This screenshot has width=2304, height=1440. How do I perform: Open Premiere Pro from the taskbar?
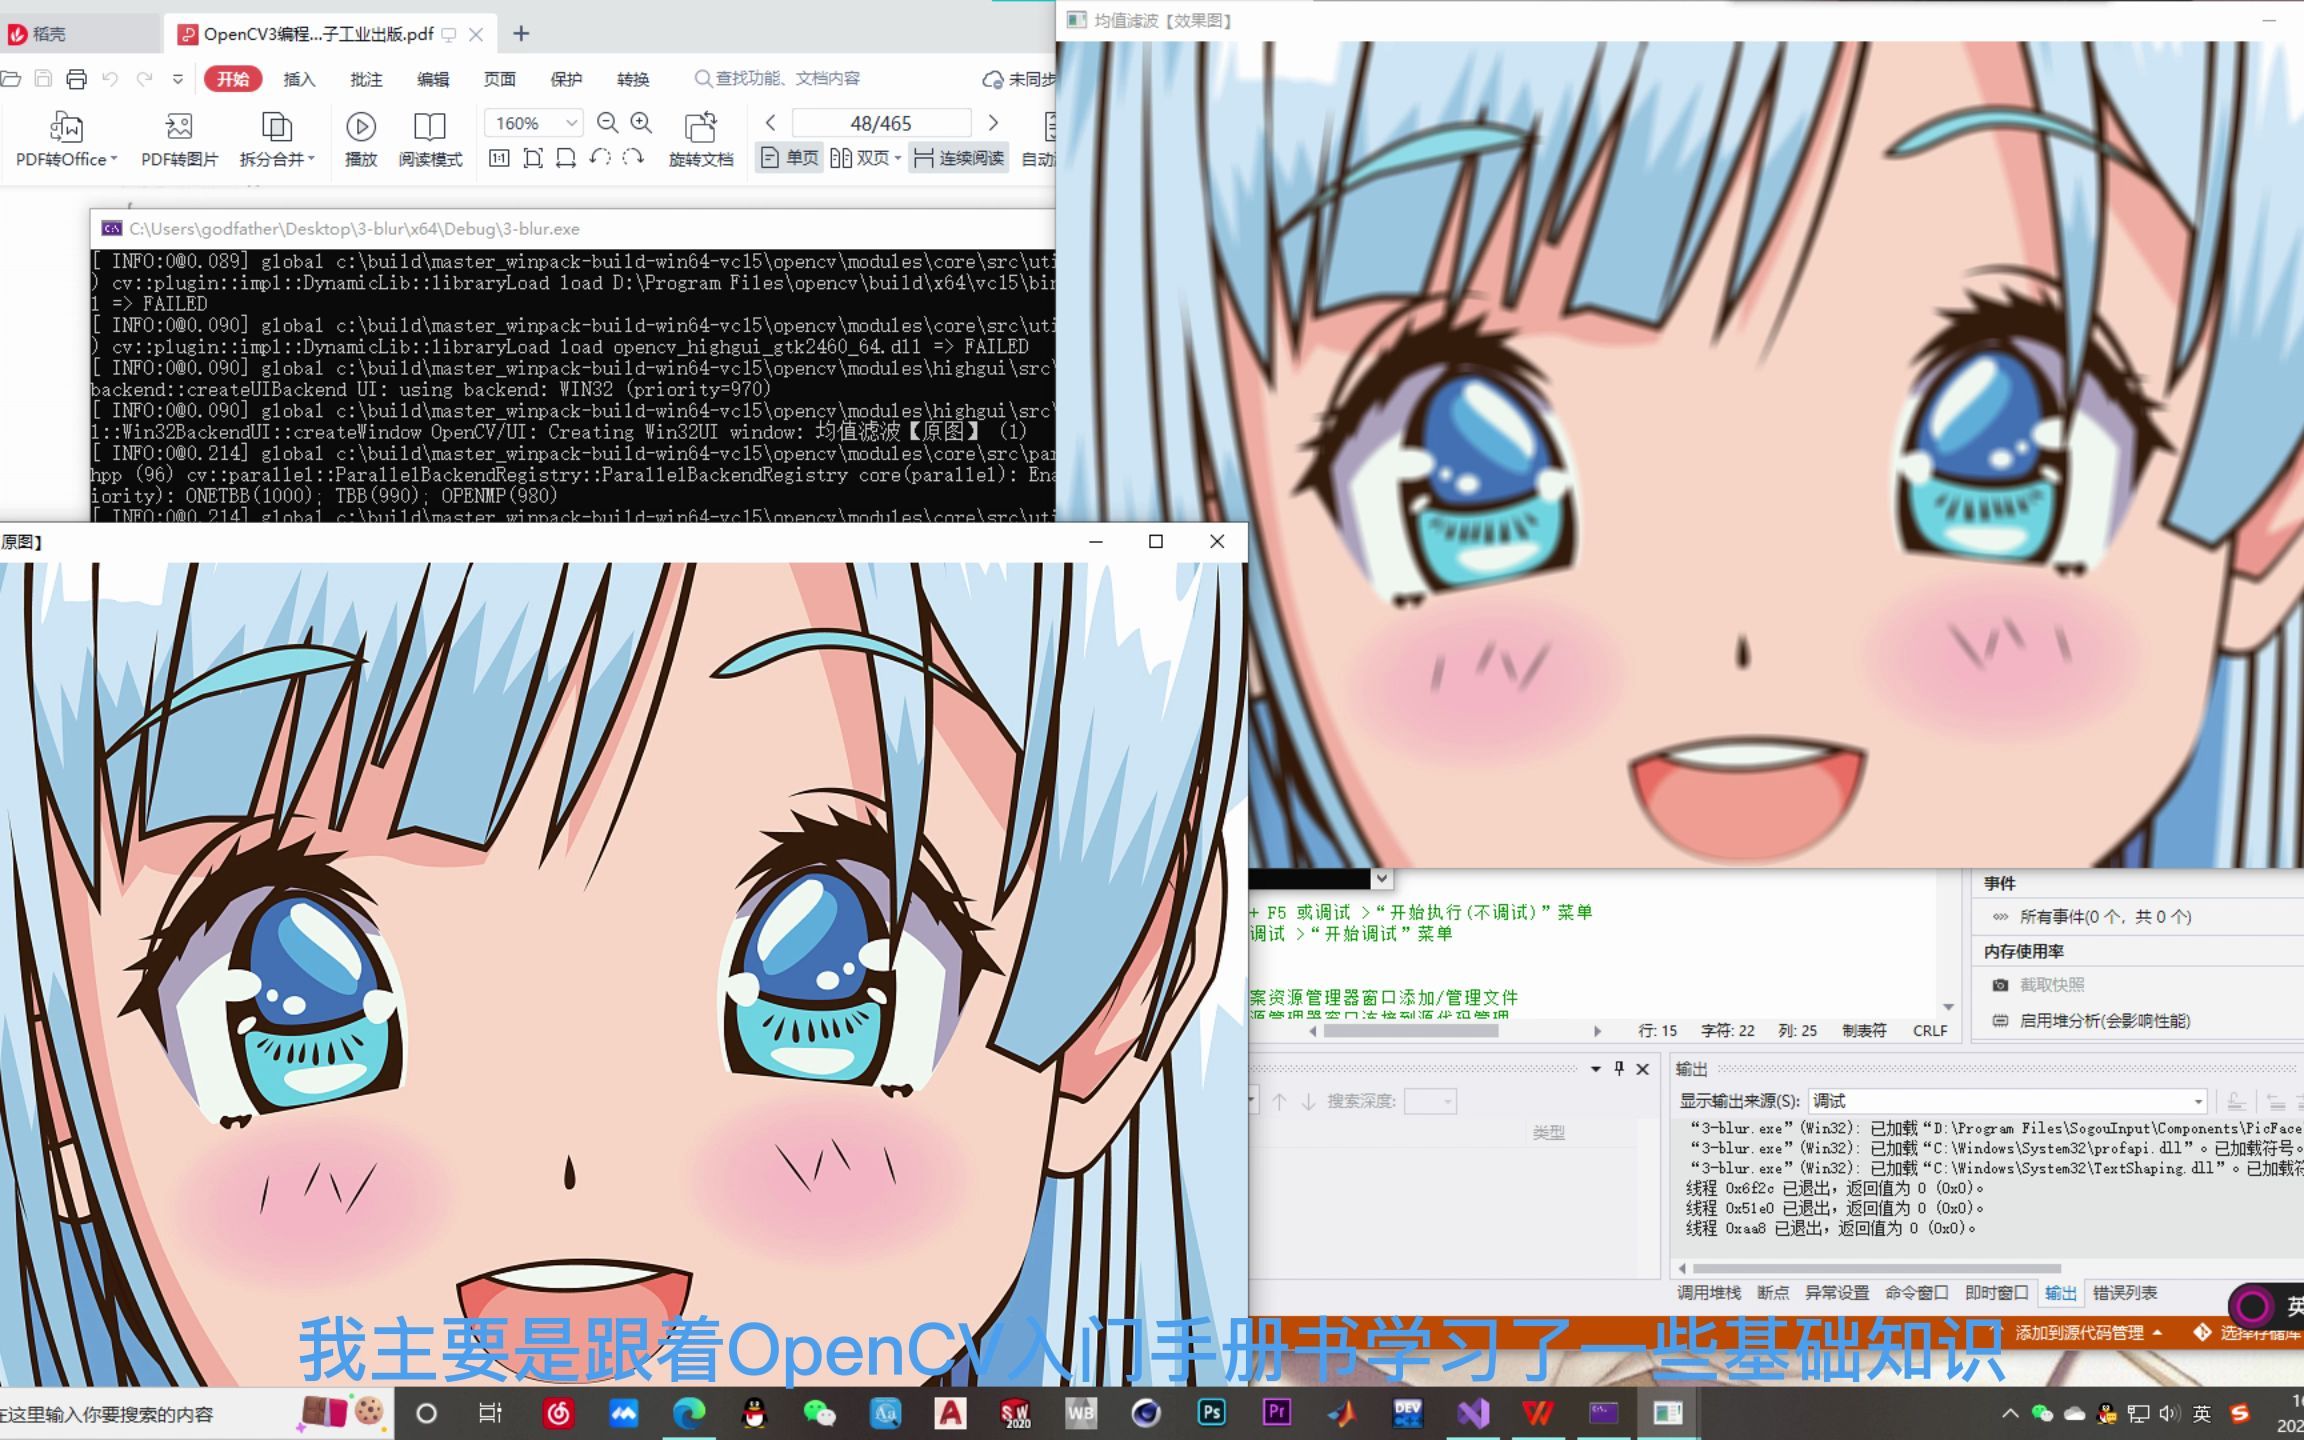tap(1276, 1412)
